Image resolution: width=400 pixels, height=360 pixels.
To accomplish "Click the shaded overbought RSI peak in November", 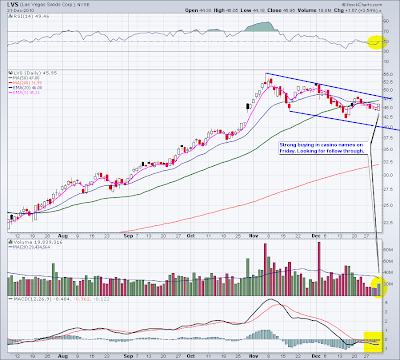I will [x=262, y=27].
